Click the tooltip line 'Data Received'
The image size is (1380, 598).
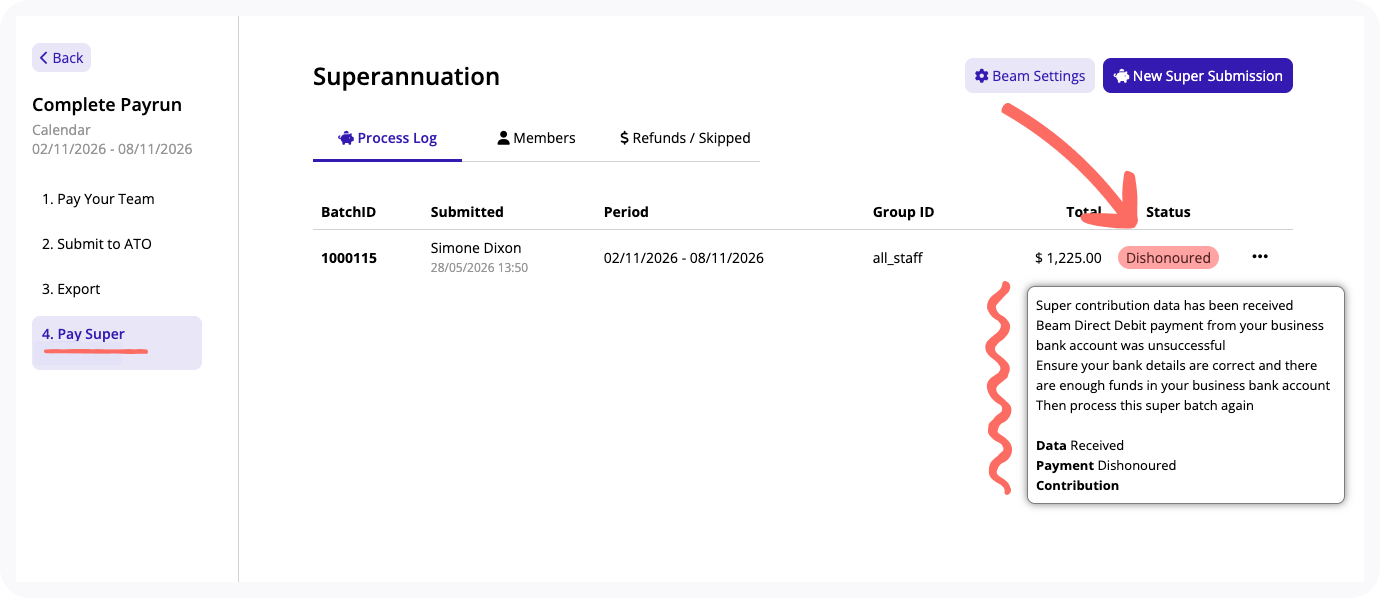click(x=1080, y=445)
